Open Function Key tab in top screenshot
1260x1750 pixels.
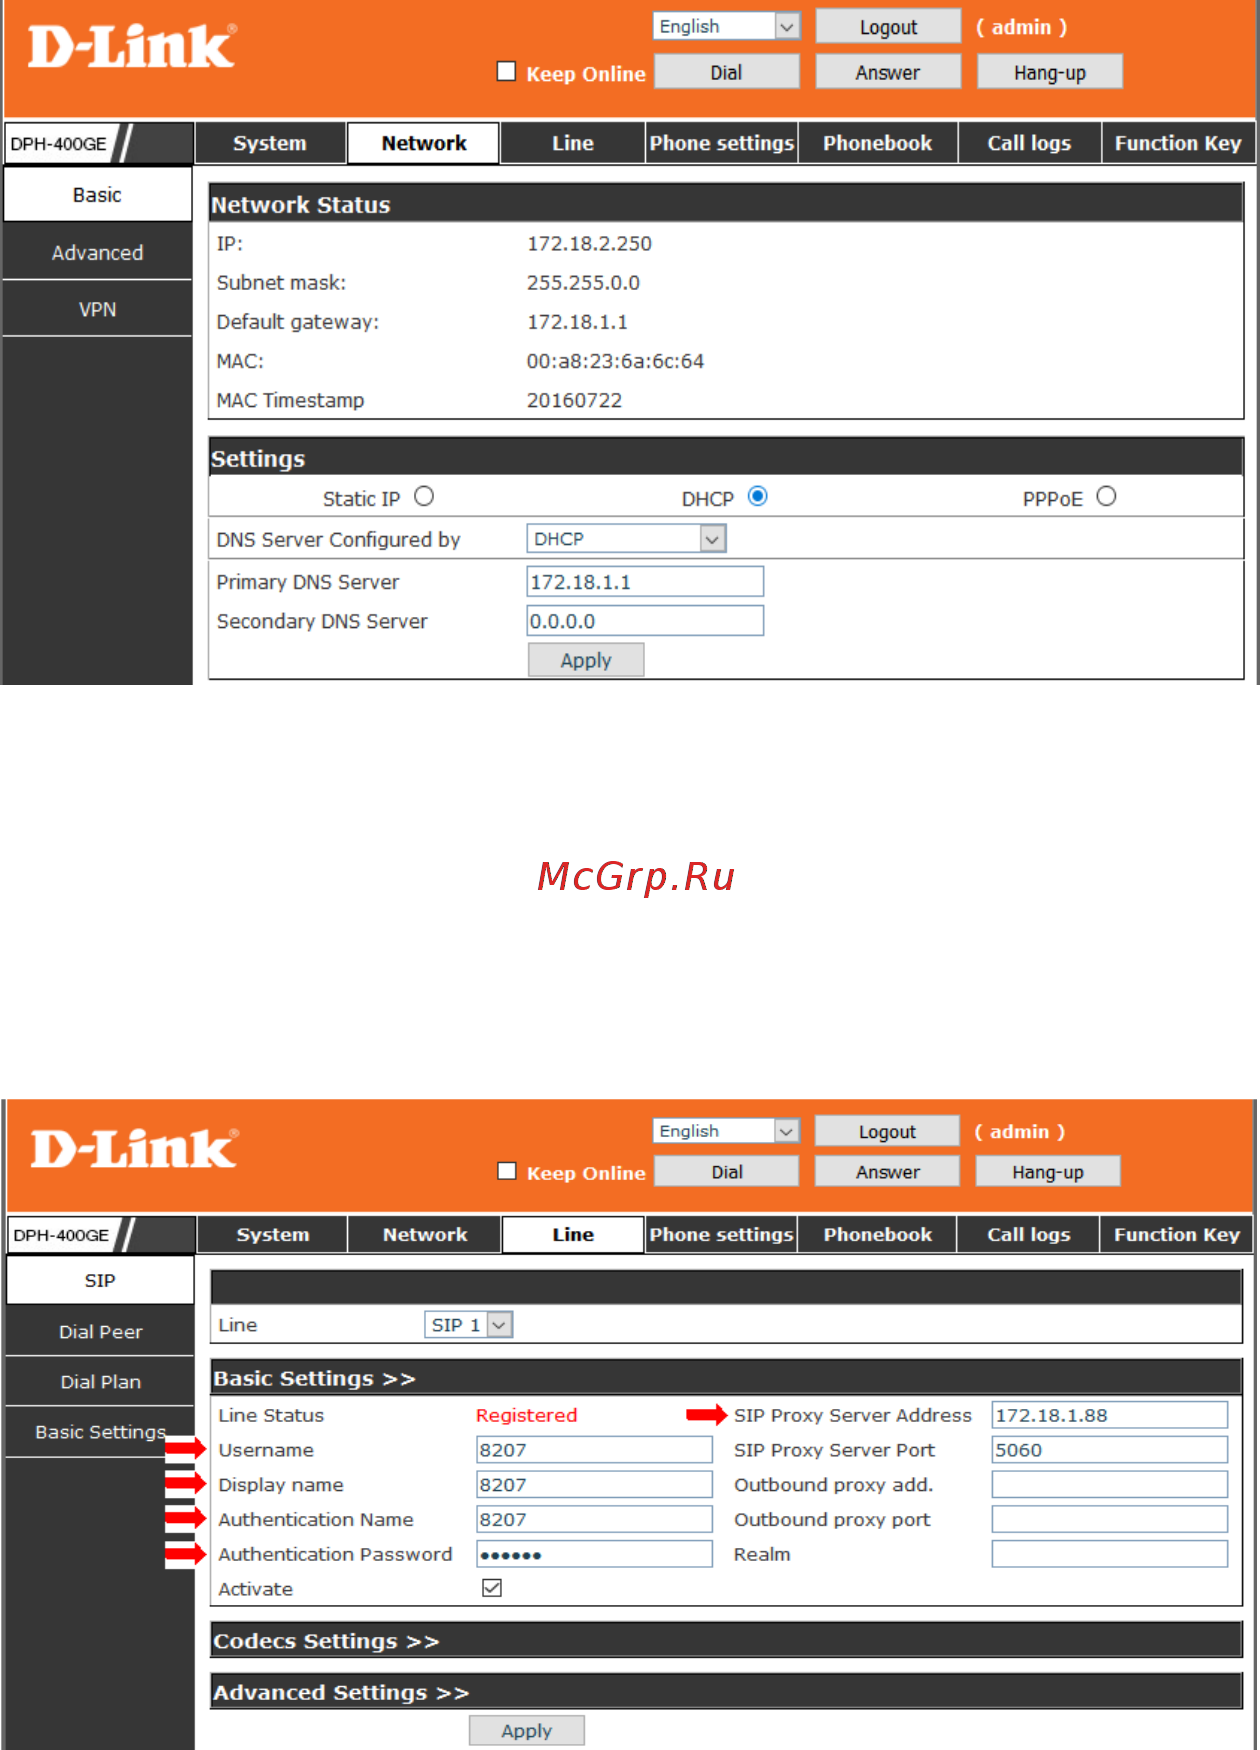coord(1178,143)
